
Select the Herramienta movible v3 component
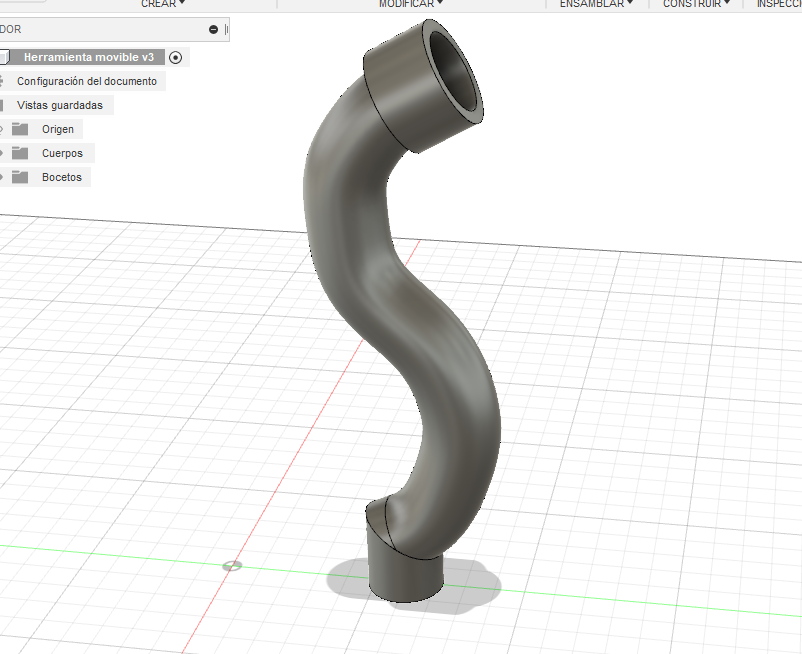pos(88,57)
